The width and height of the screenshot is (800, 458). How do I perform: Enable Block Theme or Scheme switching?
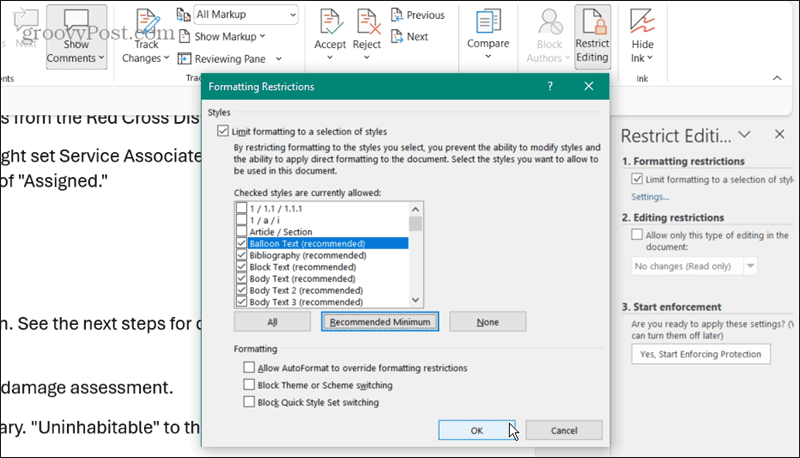pyautogui.click(x=249, y=385)
